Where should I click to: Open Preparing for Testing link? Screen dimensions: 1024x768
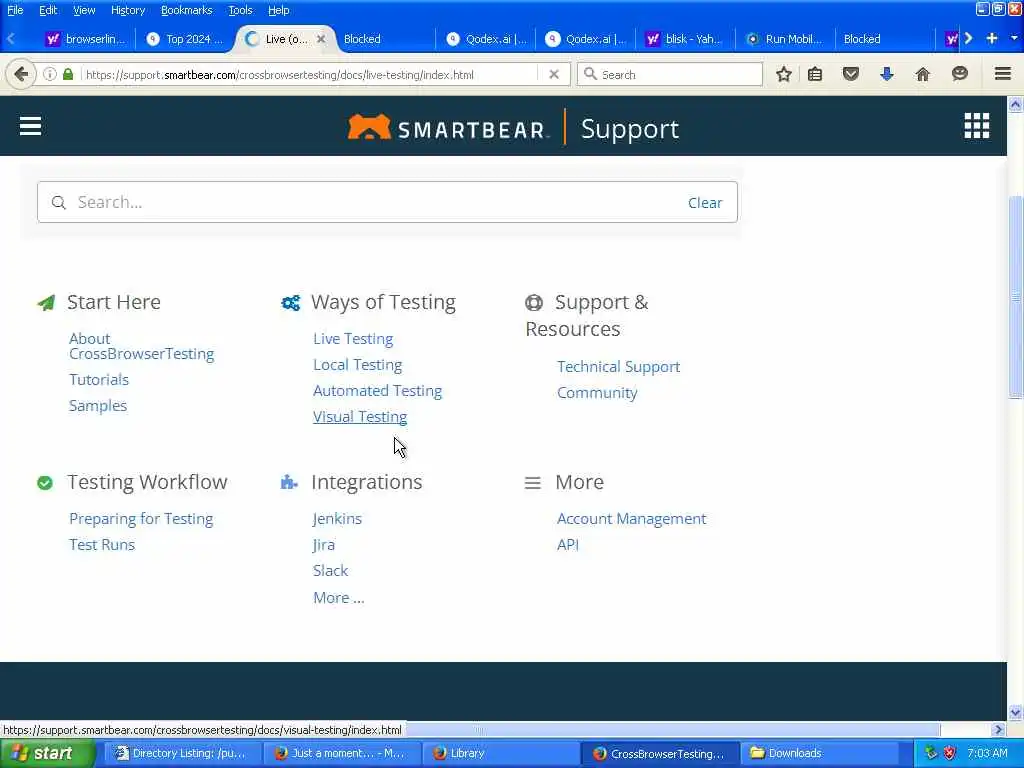coord(141,519)
